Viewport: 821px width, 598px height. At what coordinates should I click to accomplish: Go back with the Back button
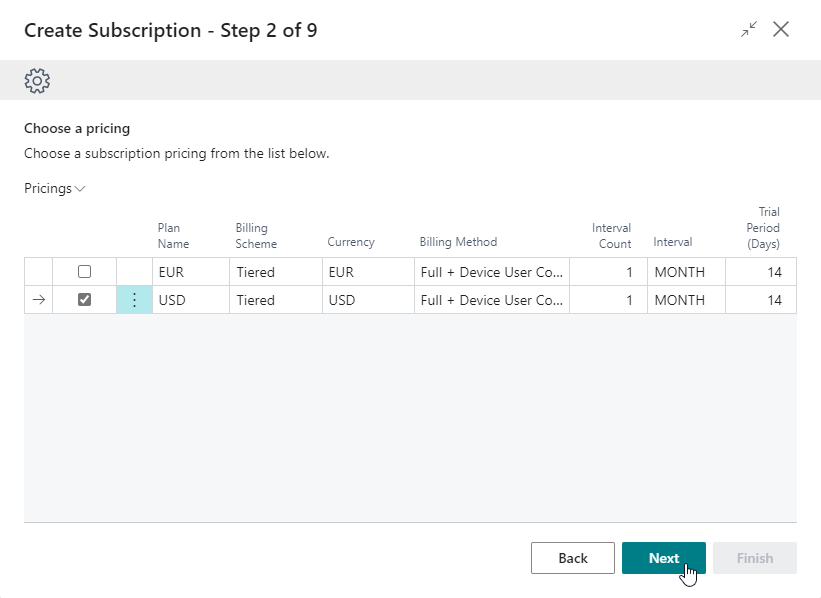(x=572, y=558)
